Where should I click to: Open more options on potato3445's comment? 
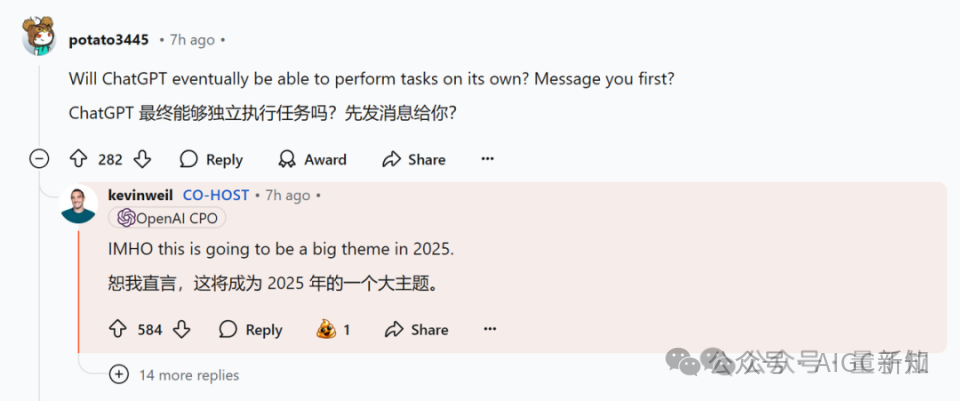point(487,159)
